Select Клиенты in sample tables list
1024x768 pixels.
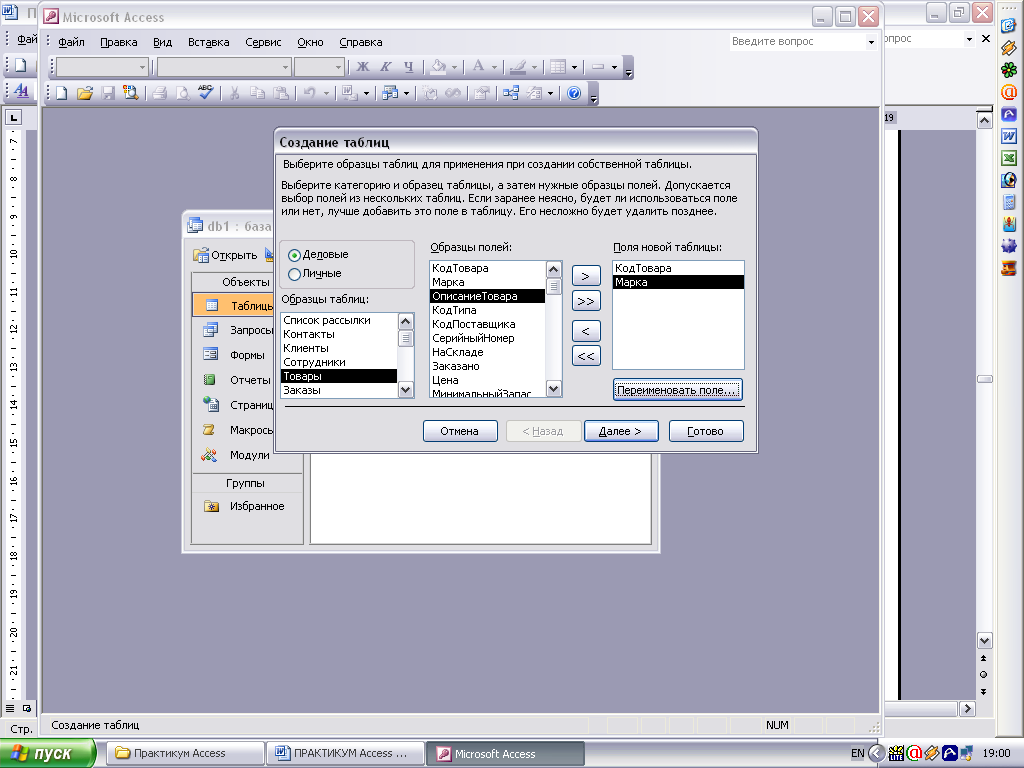tap(339, 348)
